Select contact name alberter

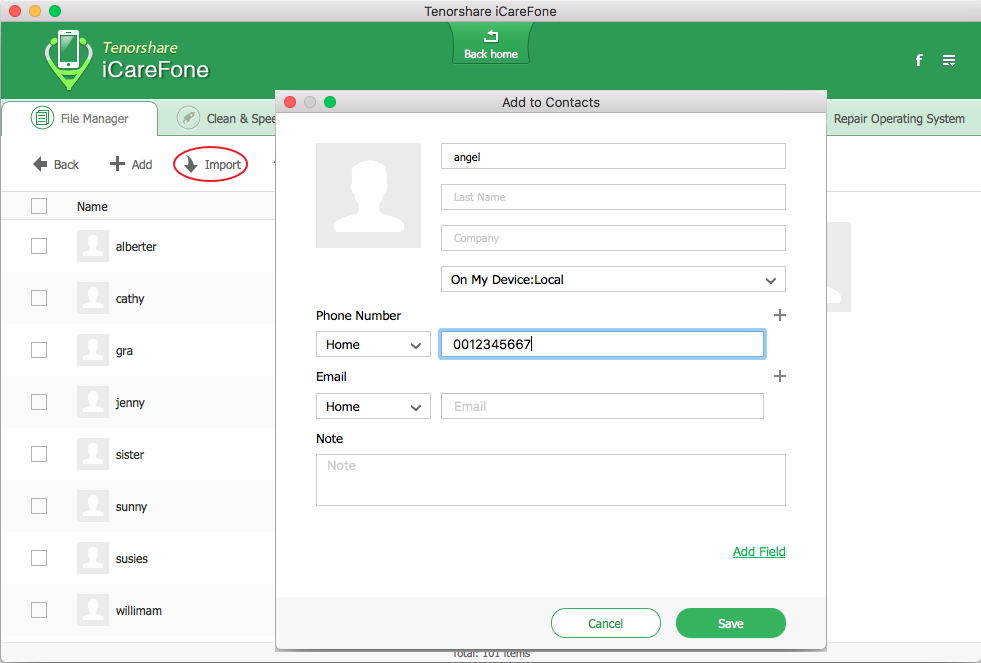tap(136, 246)
